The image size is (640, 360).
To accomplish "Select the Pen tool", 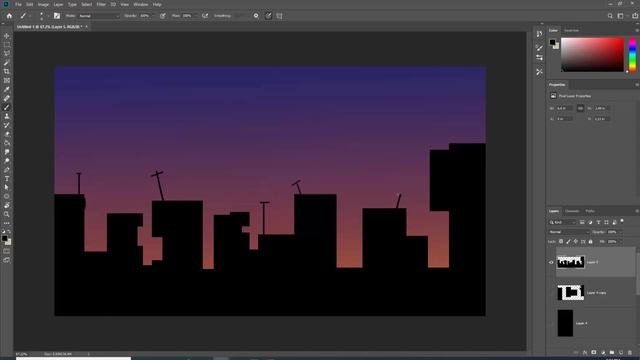I will coord(7,170).
